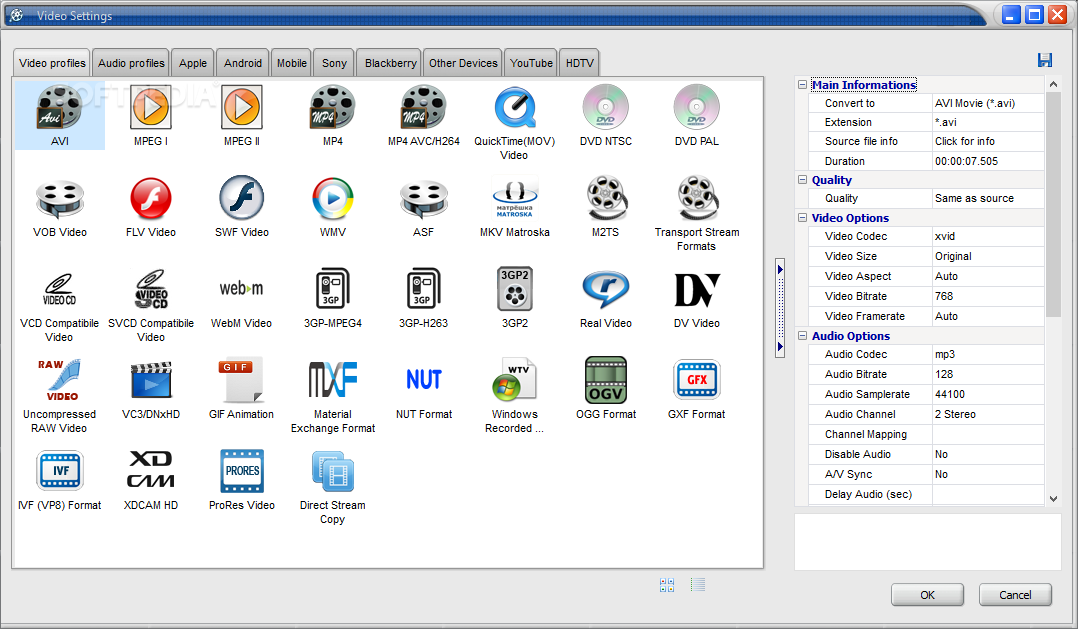Pick the ASF format icon
Screen dimensions: 1078x629
(424, 199)
